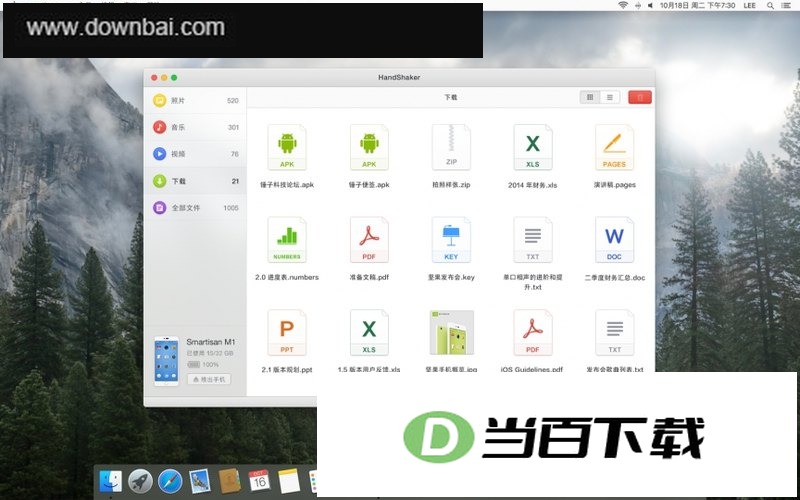The width and height of the screenshot is (800, 500).
Task: Click the Wi-Fi icon in menu bar
Action: pos(622,5)
